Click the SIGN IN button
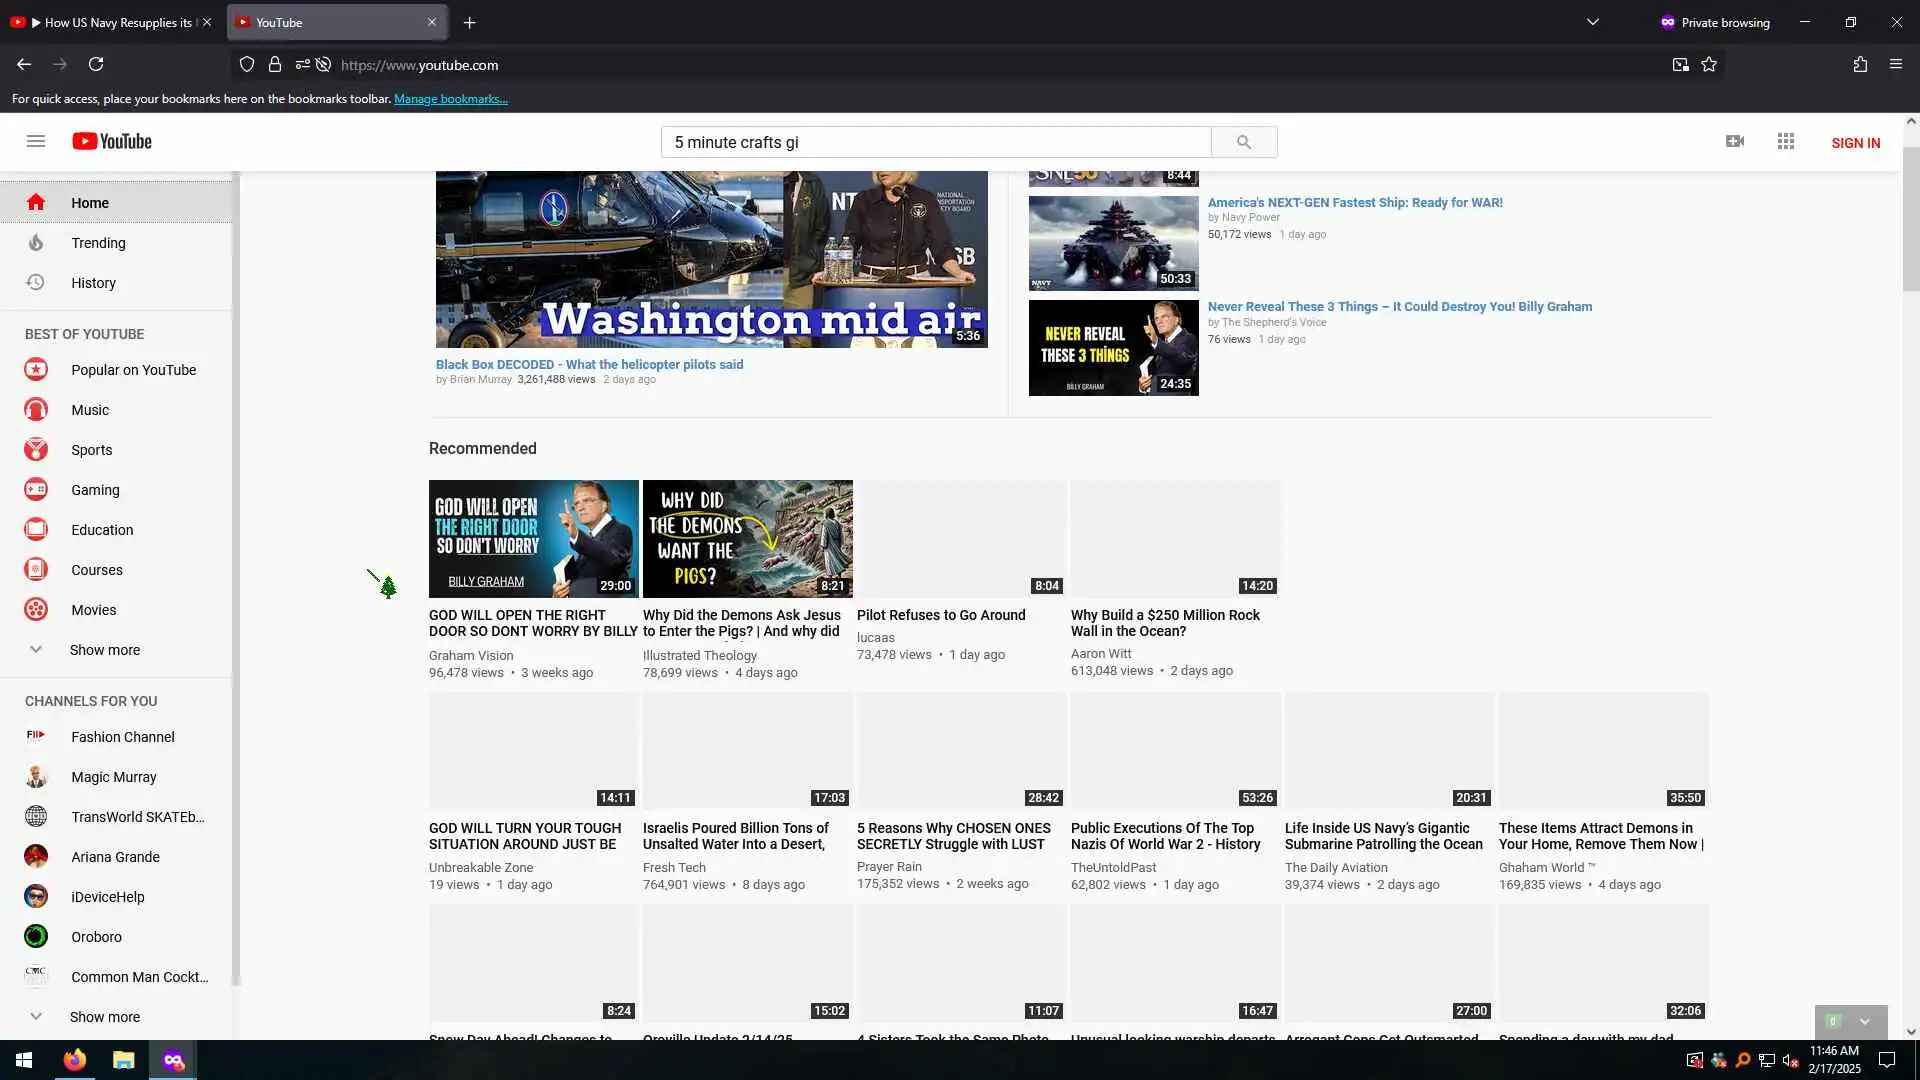 coord(1855,143)
